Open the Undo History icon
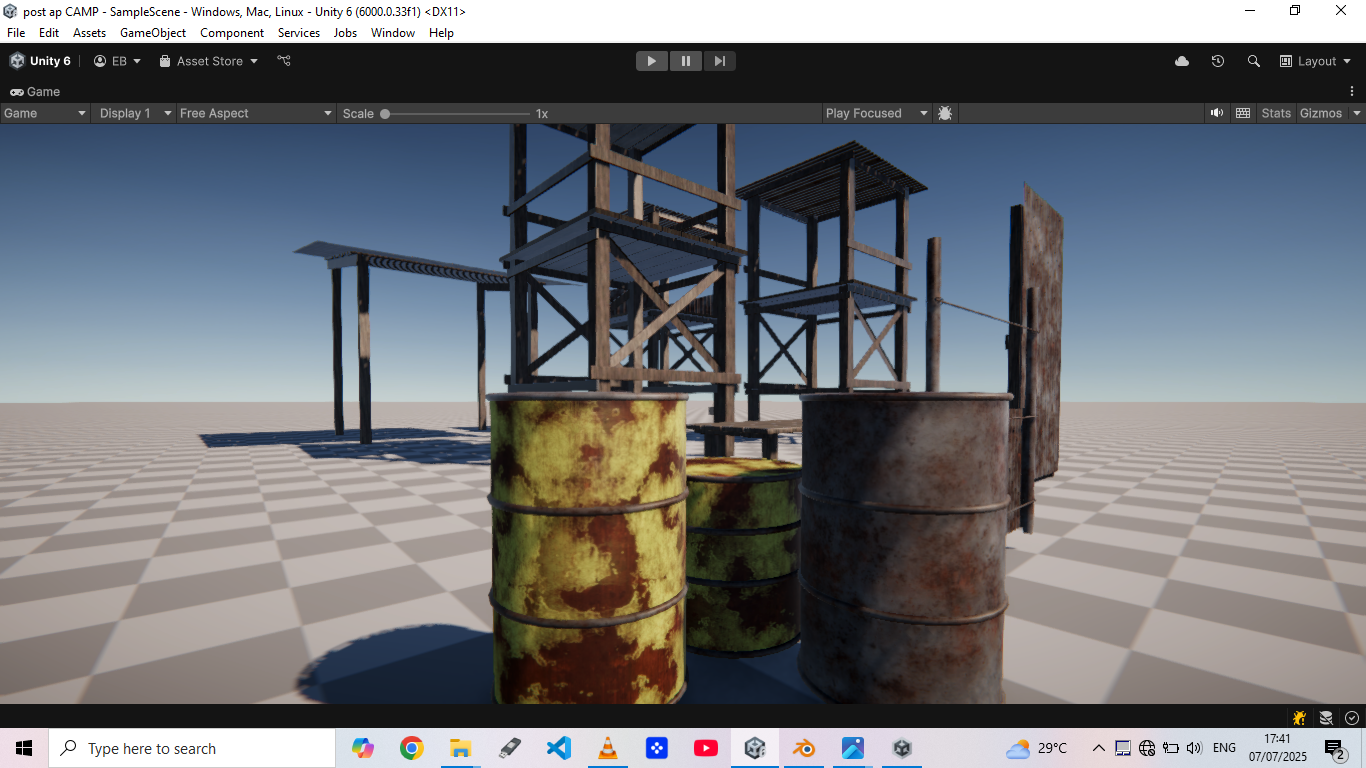Screen dimensions: 1366x768 [x=1218, y=61]
